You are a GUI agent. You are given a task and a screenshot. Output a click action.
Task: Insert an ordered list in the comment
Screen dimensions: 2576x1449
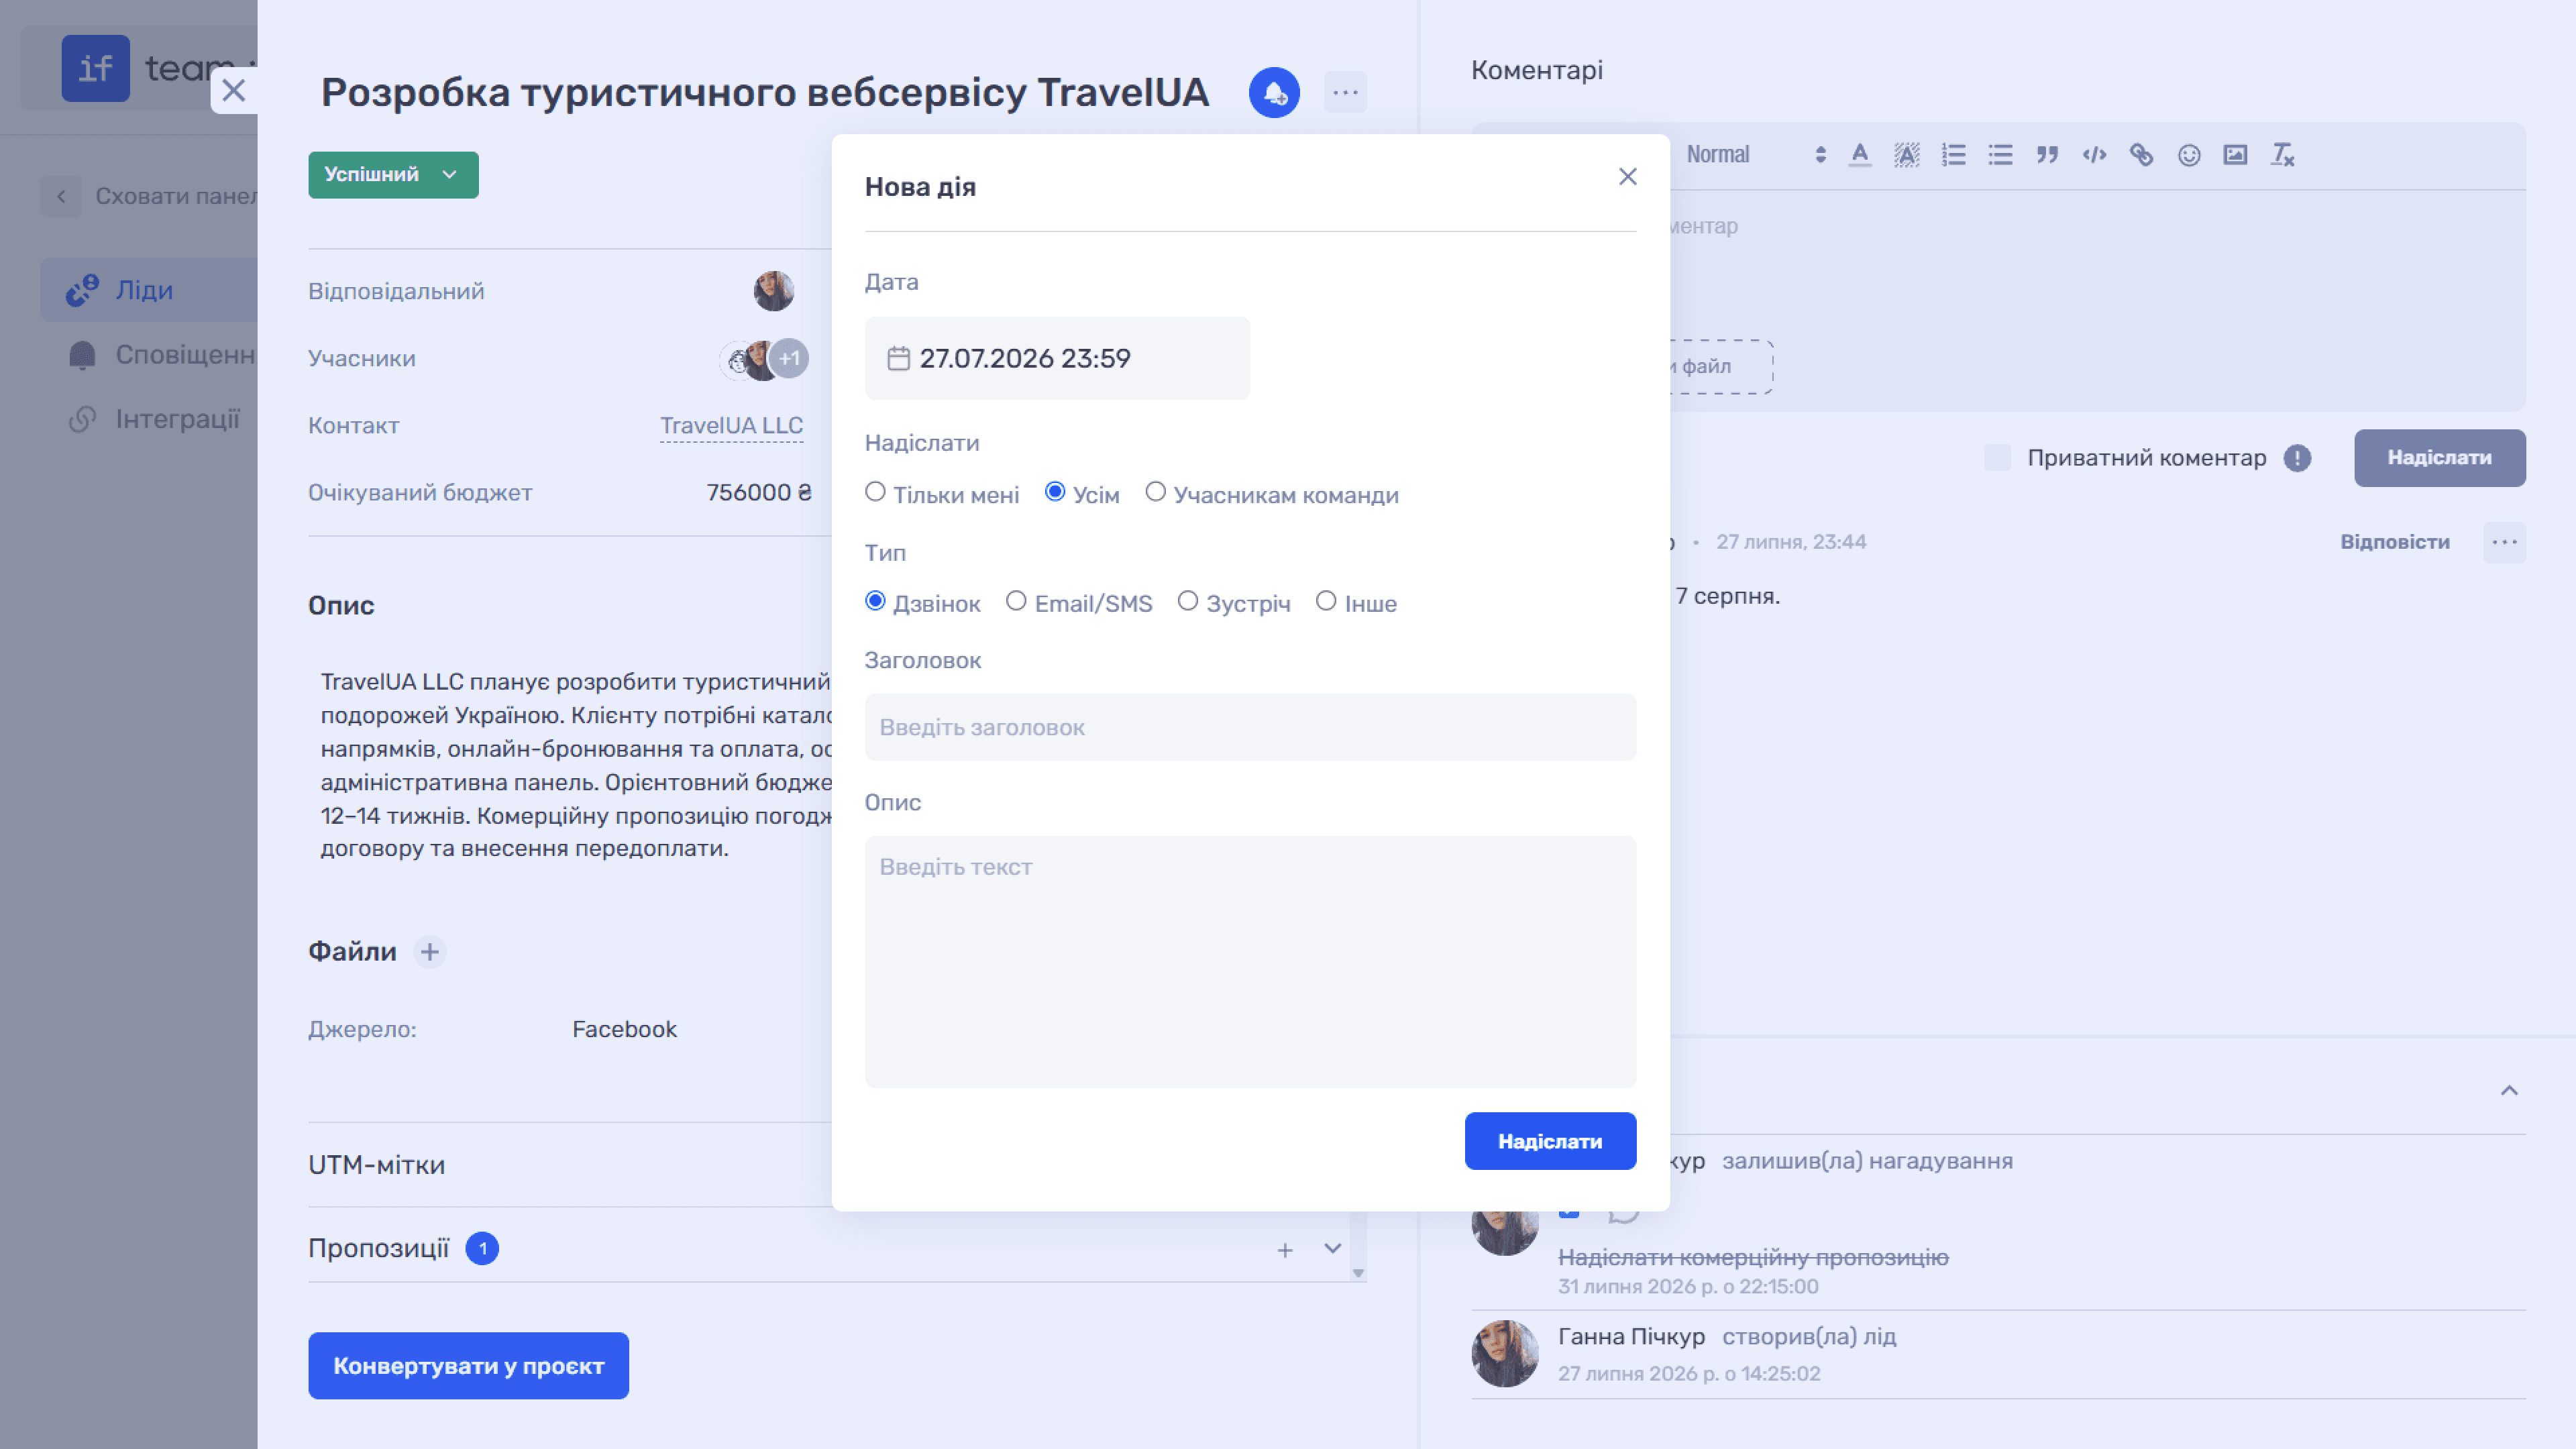1954,155
